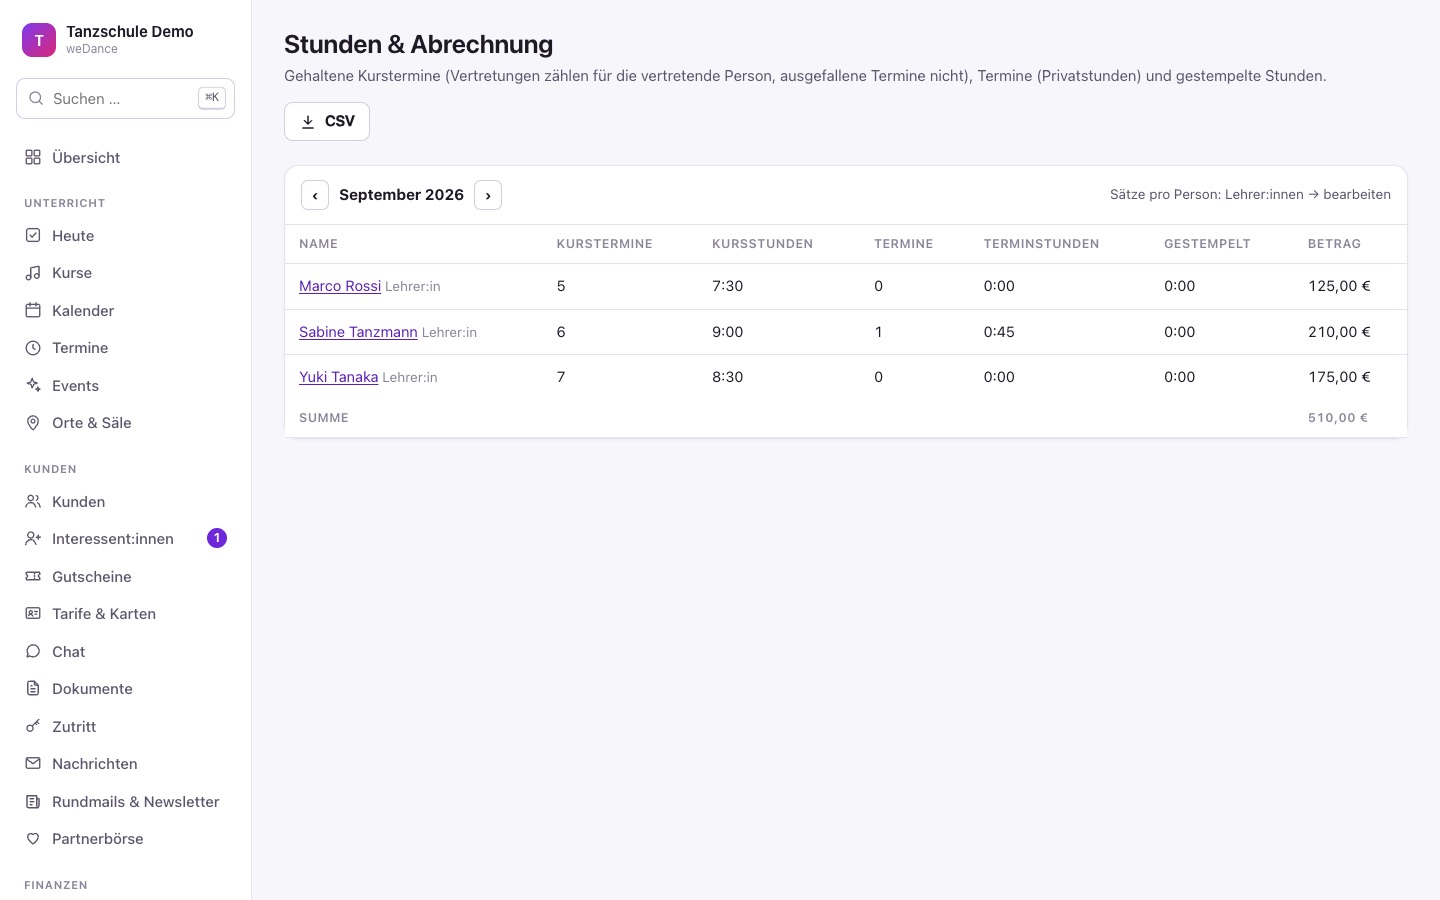Click the 7:30 Kursstunden value
1440x900 pixels.
pos(727,286)
